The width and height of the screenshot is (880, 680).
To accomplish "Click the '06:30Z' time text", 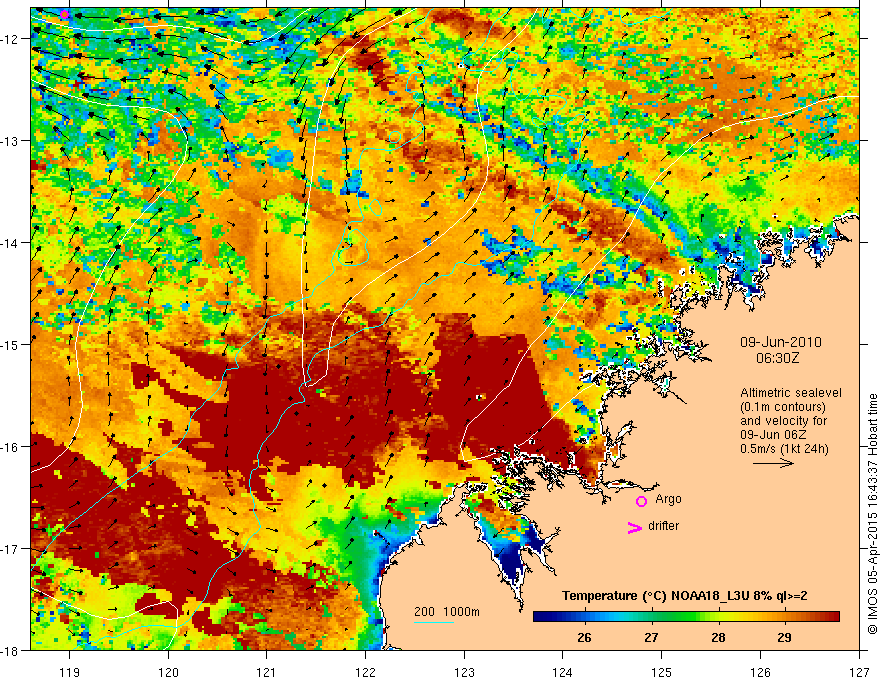I will tap(777, 357).
